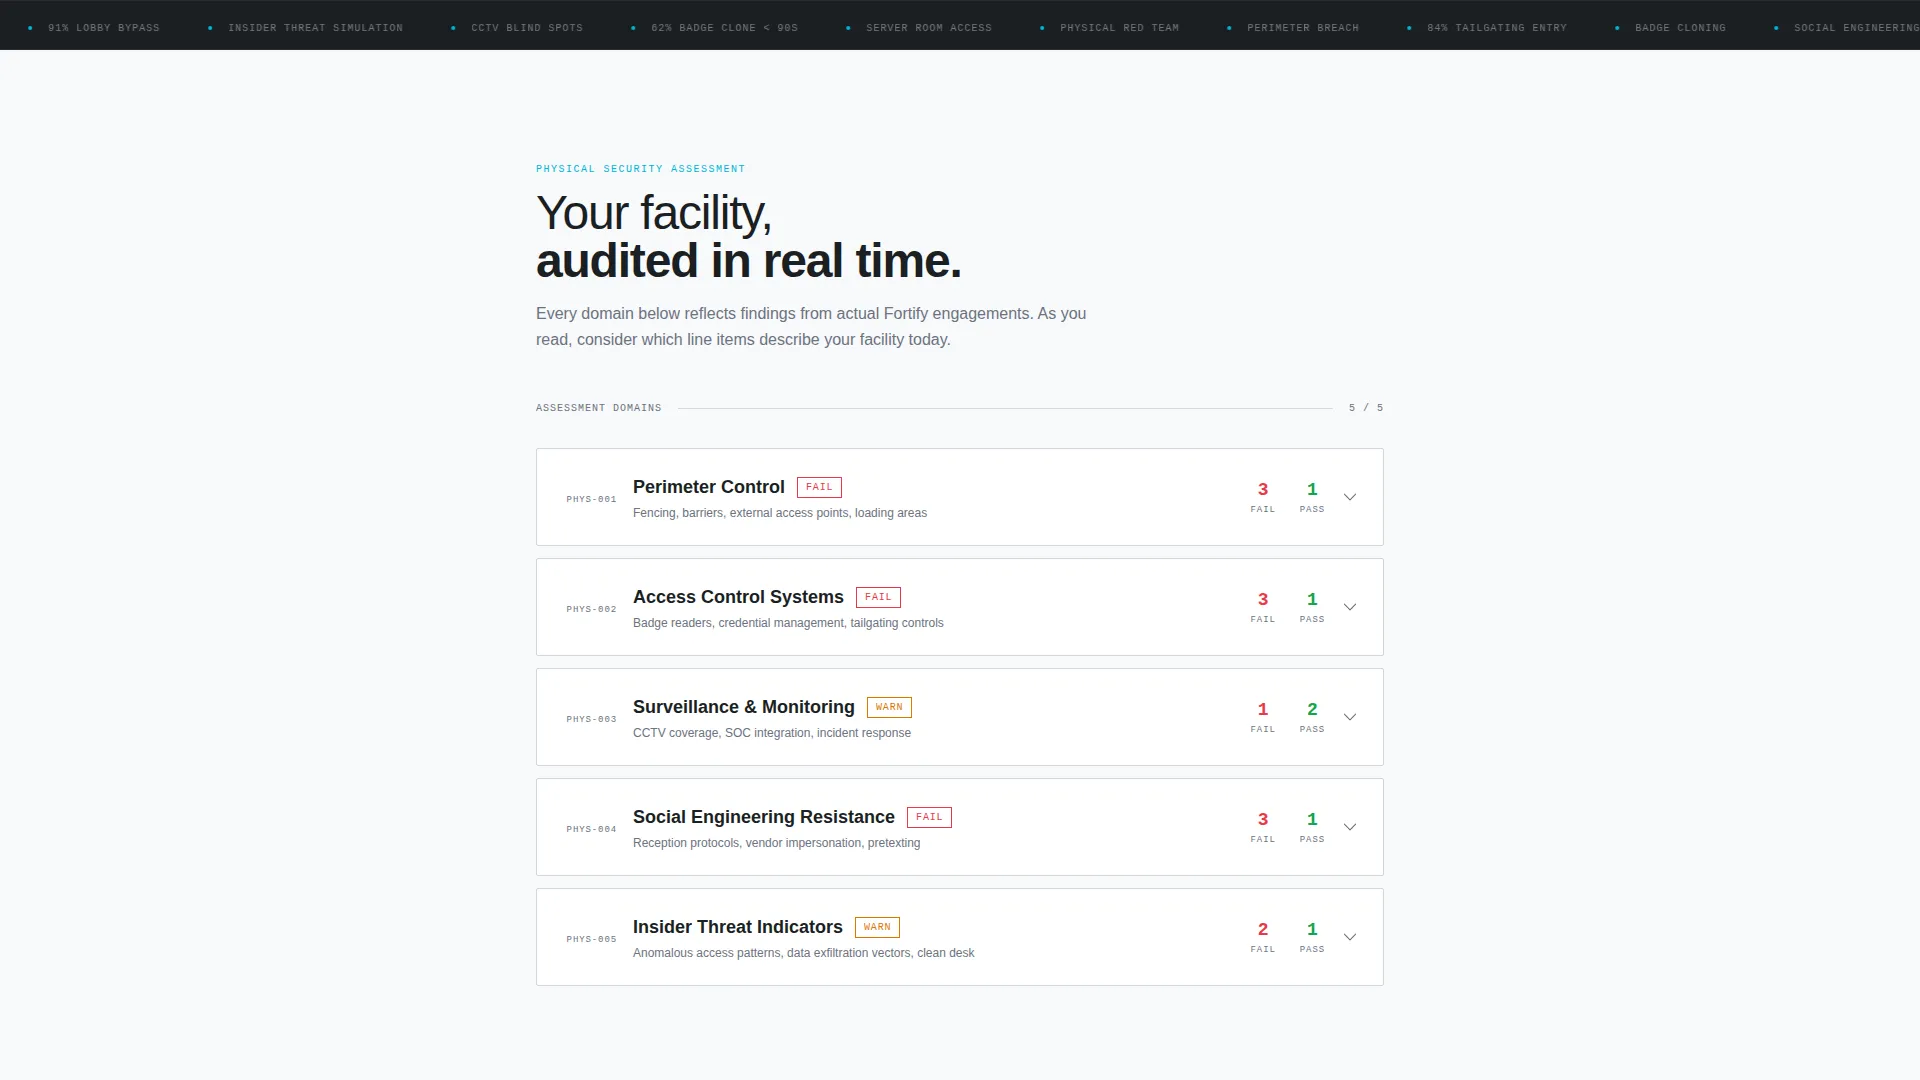Click the FAIL badge beside Social Engineering Resistance
The width and height of the screenshot is (1920, 1080).
click(x=929, y=817)
